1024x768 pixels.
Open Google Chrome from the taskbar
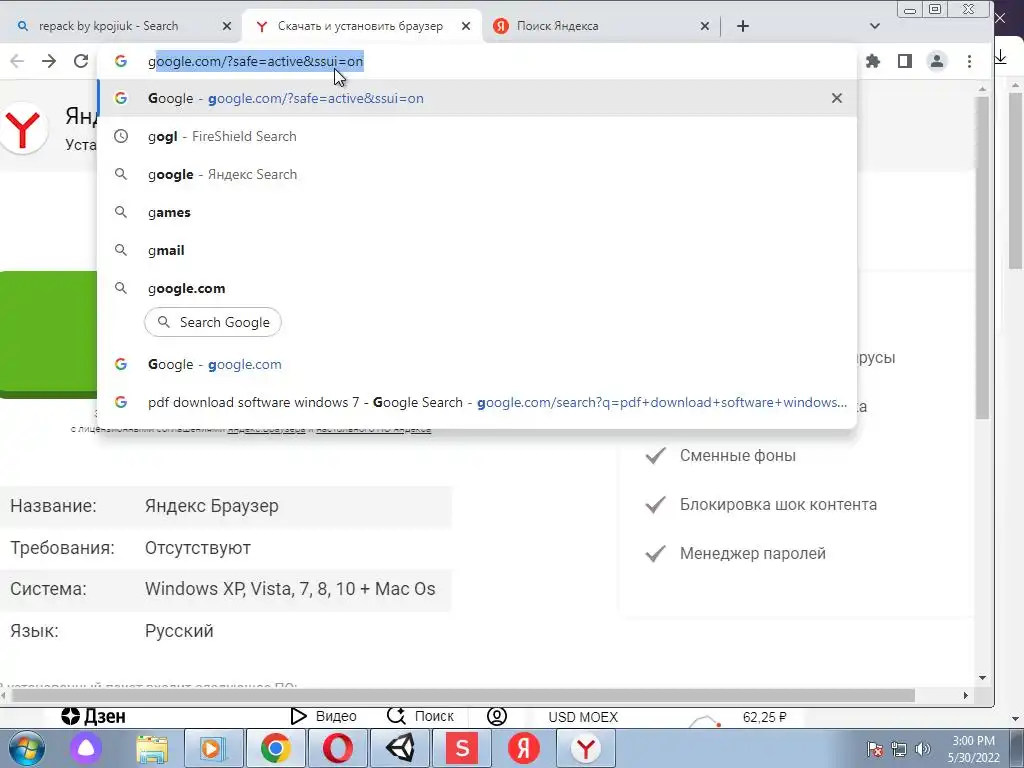pyautogui.click(x=276, y=748)
